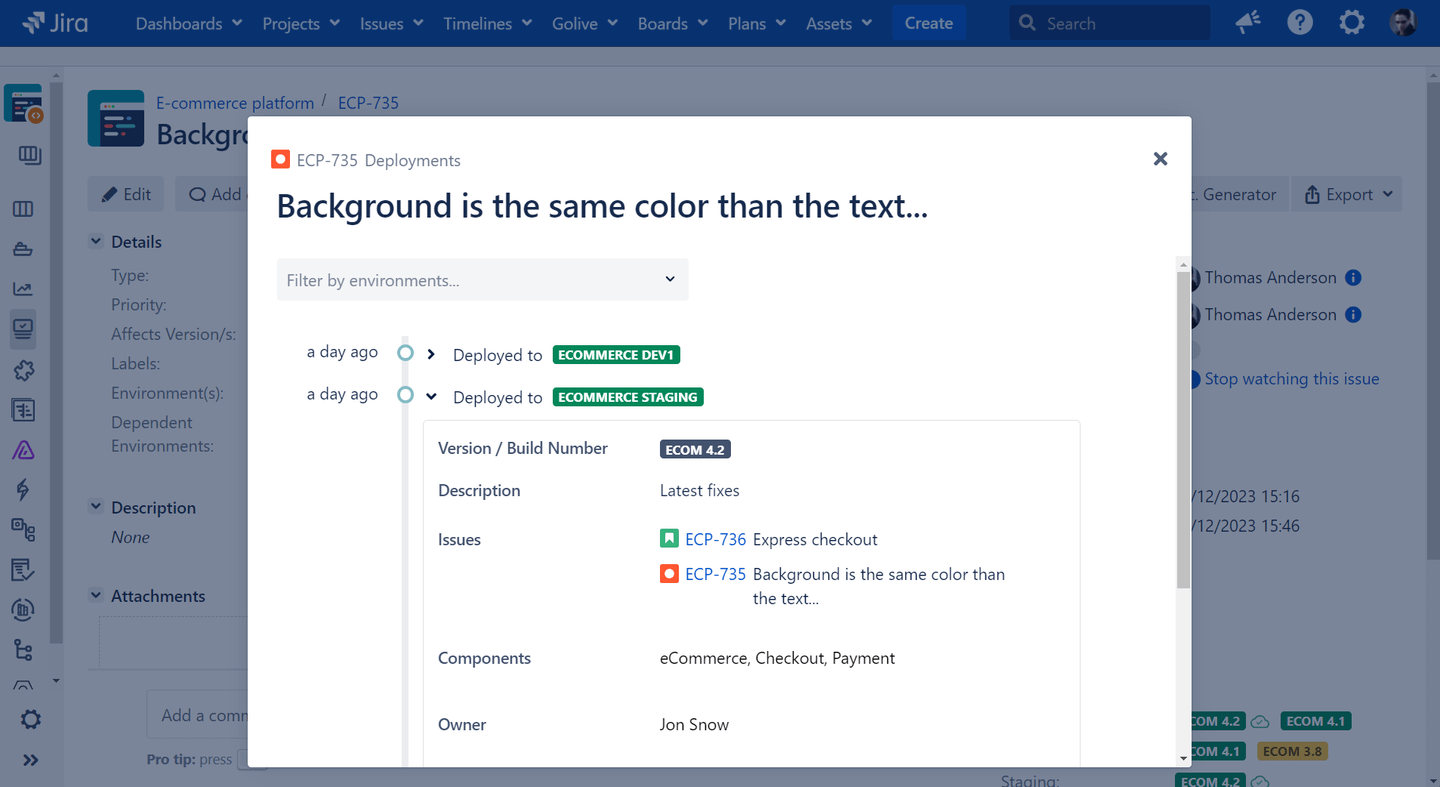
Task: Open the Apps puzzle-piece icon in the sidebar
Action: 23,371
